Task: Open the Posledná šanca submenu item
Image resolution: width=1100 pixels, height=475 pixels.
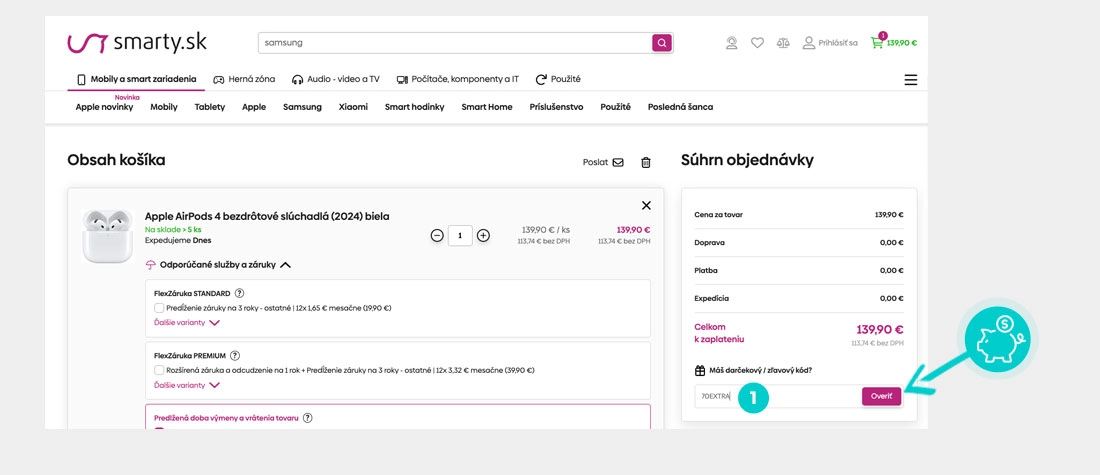Action: (x=680, y=107)
